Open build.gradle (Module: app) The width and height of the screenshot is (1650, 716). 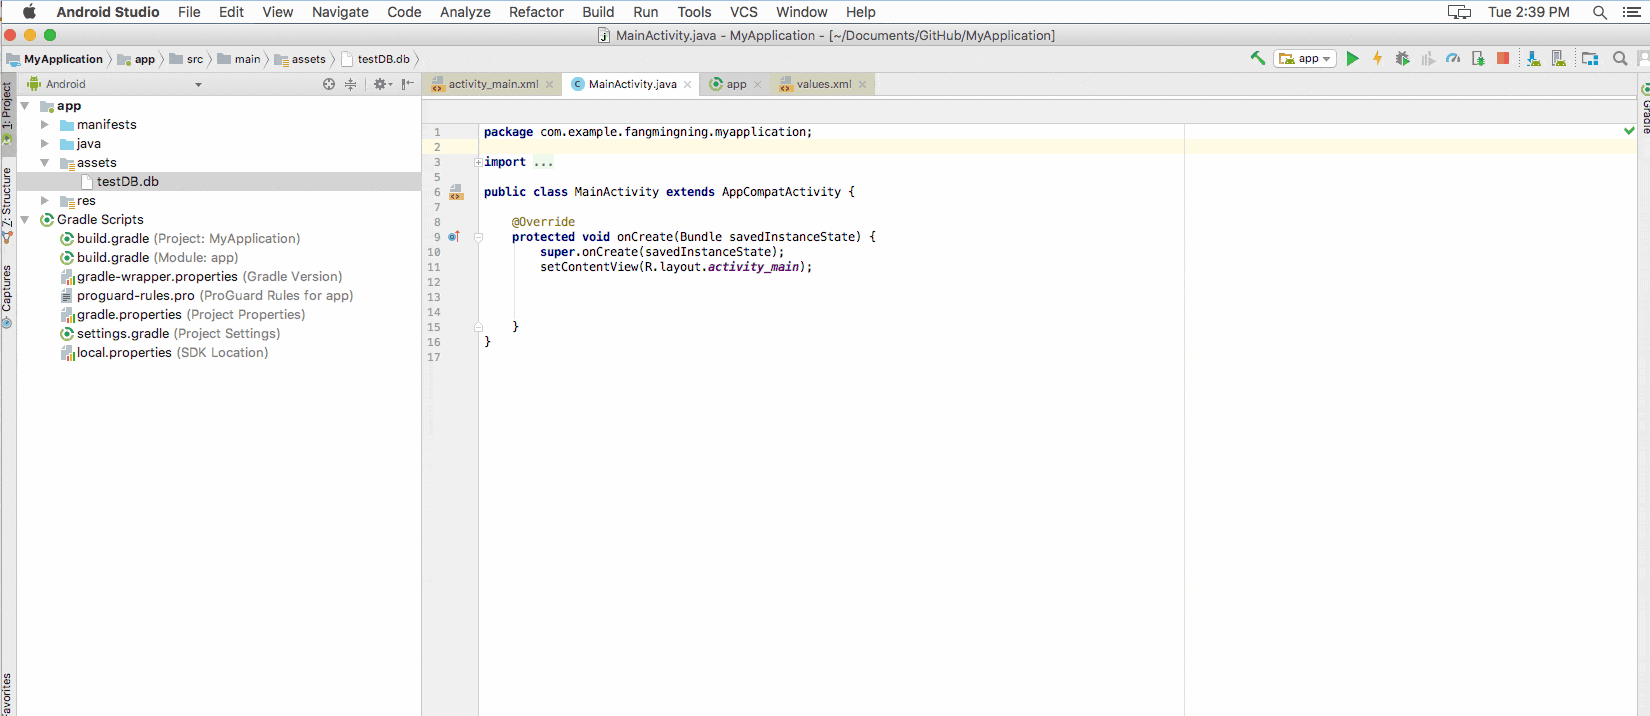tap(149, 258)
